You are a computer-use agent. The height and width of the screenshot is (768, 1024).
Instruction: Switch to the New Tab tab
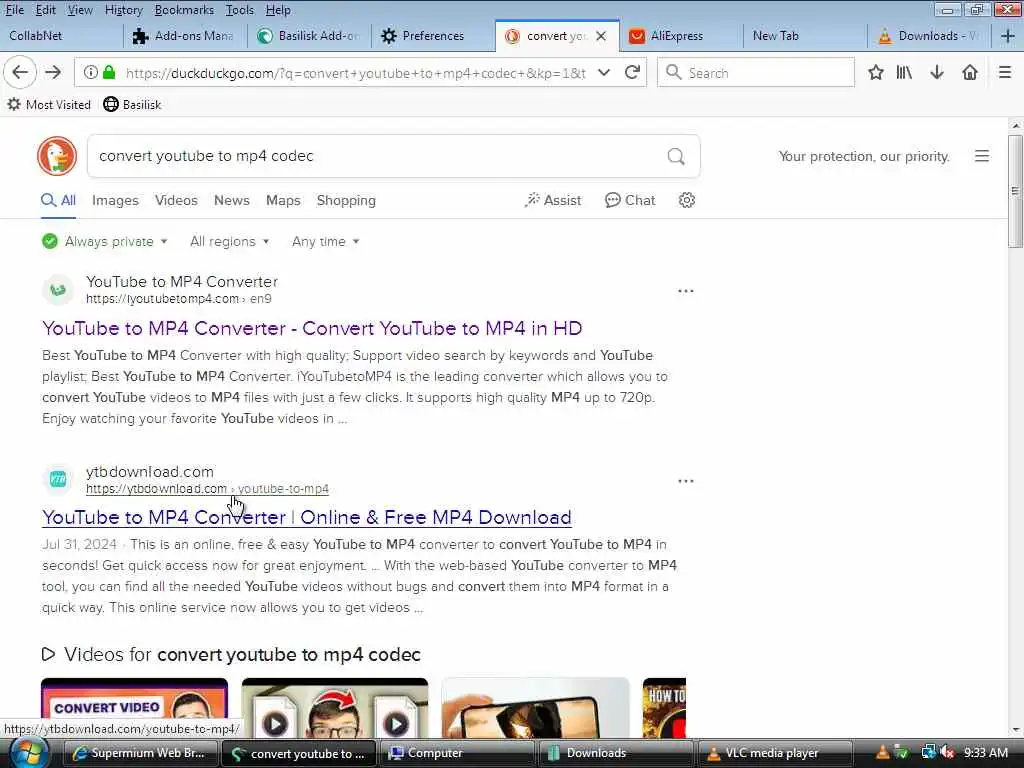(805, 36)
